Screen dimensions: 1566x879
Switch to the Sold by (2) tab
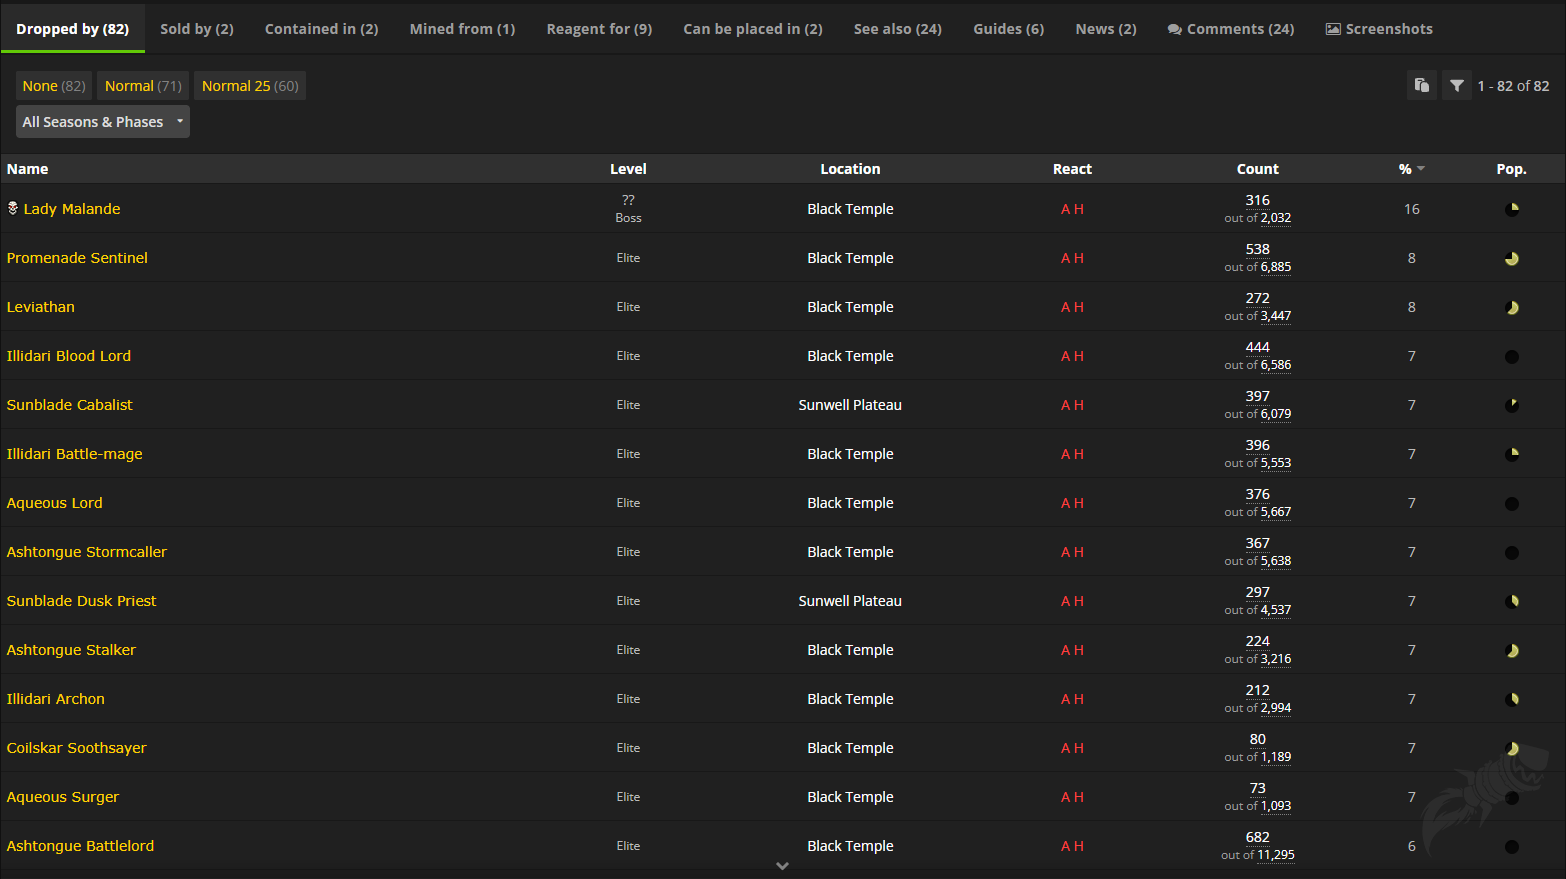point(197,29)
